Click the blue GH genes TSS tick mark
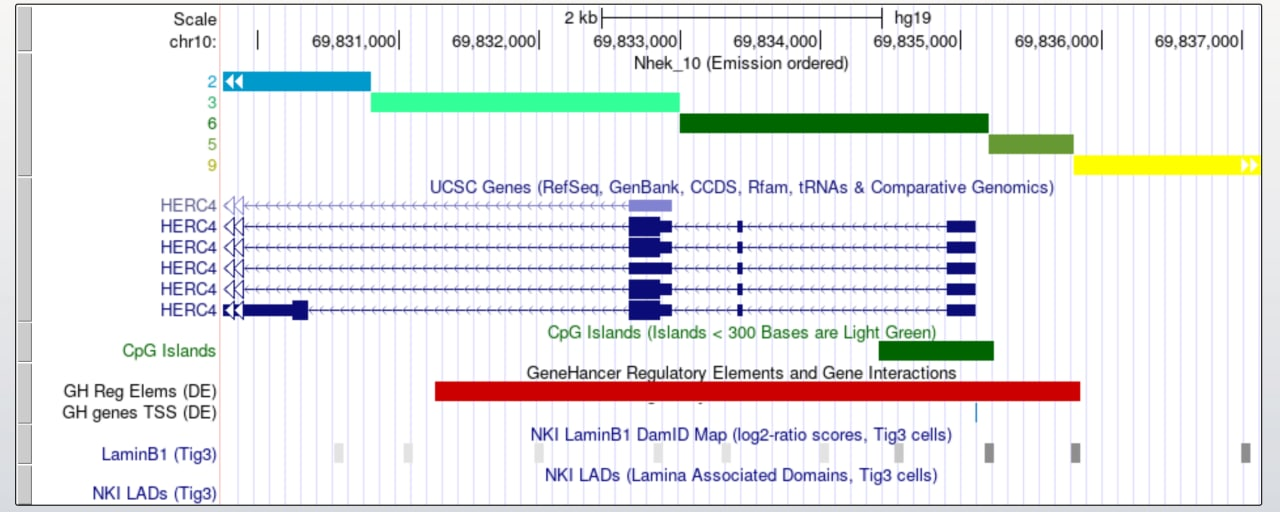Screen dimensions: 1280x512 pyautogui.click(x=975, y=412)
